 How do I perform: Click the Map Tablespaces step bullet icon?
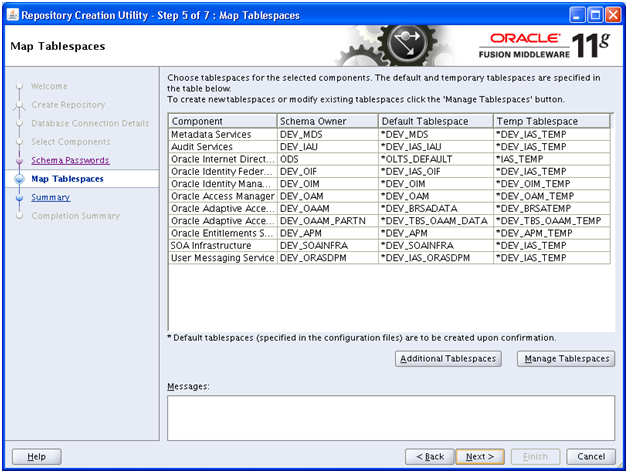click(x=19, y=179)
